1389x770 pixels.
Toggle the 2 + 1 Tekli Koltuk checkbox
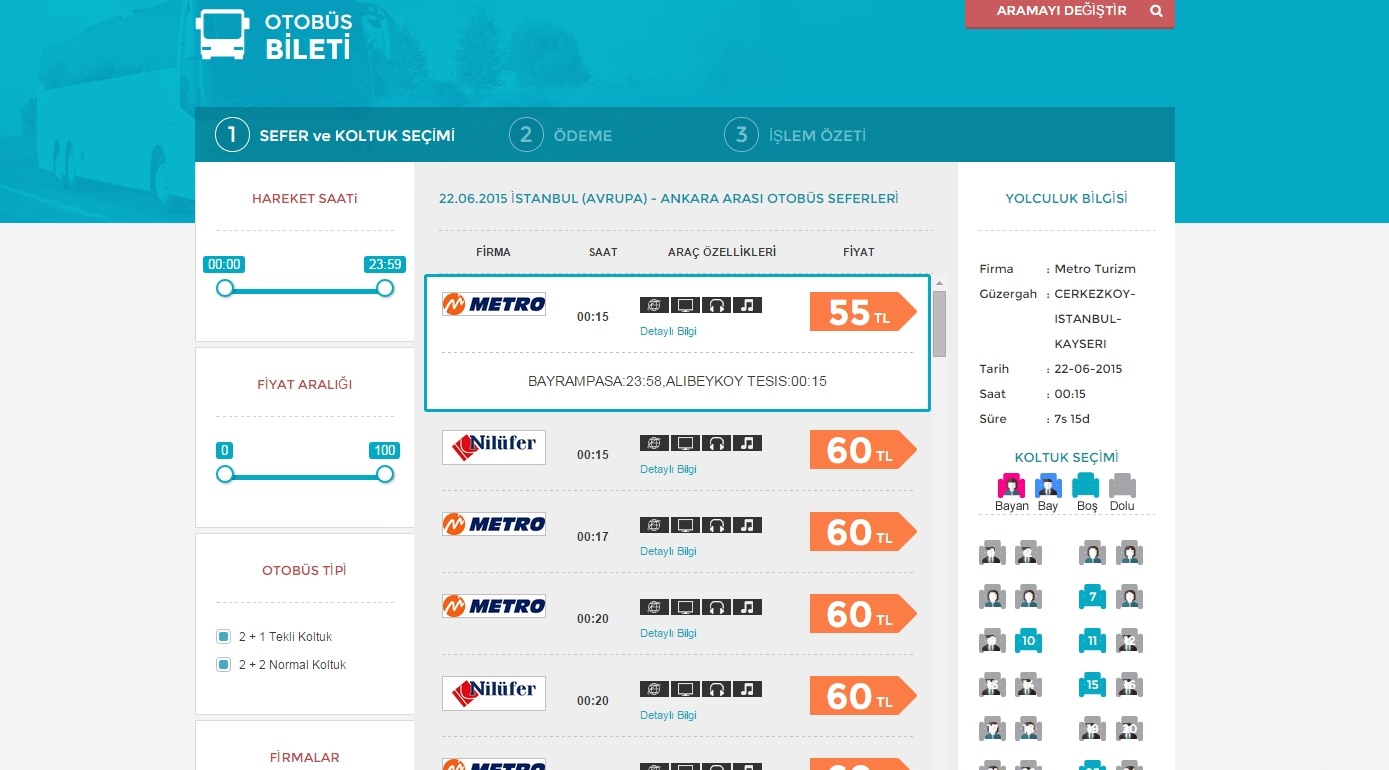coord(224,637)
